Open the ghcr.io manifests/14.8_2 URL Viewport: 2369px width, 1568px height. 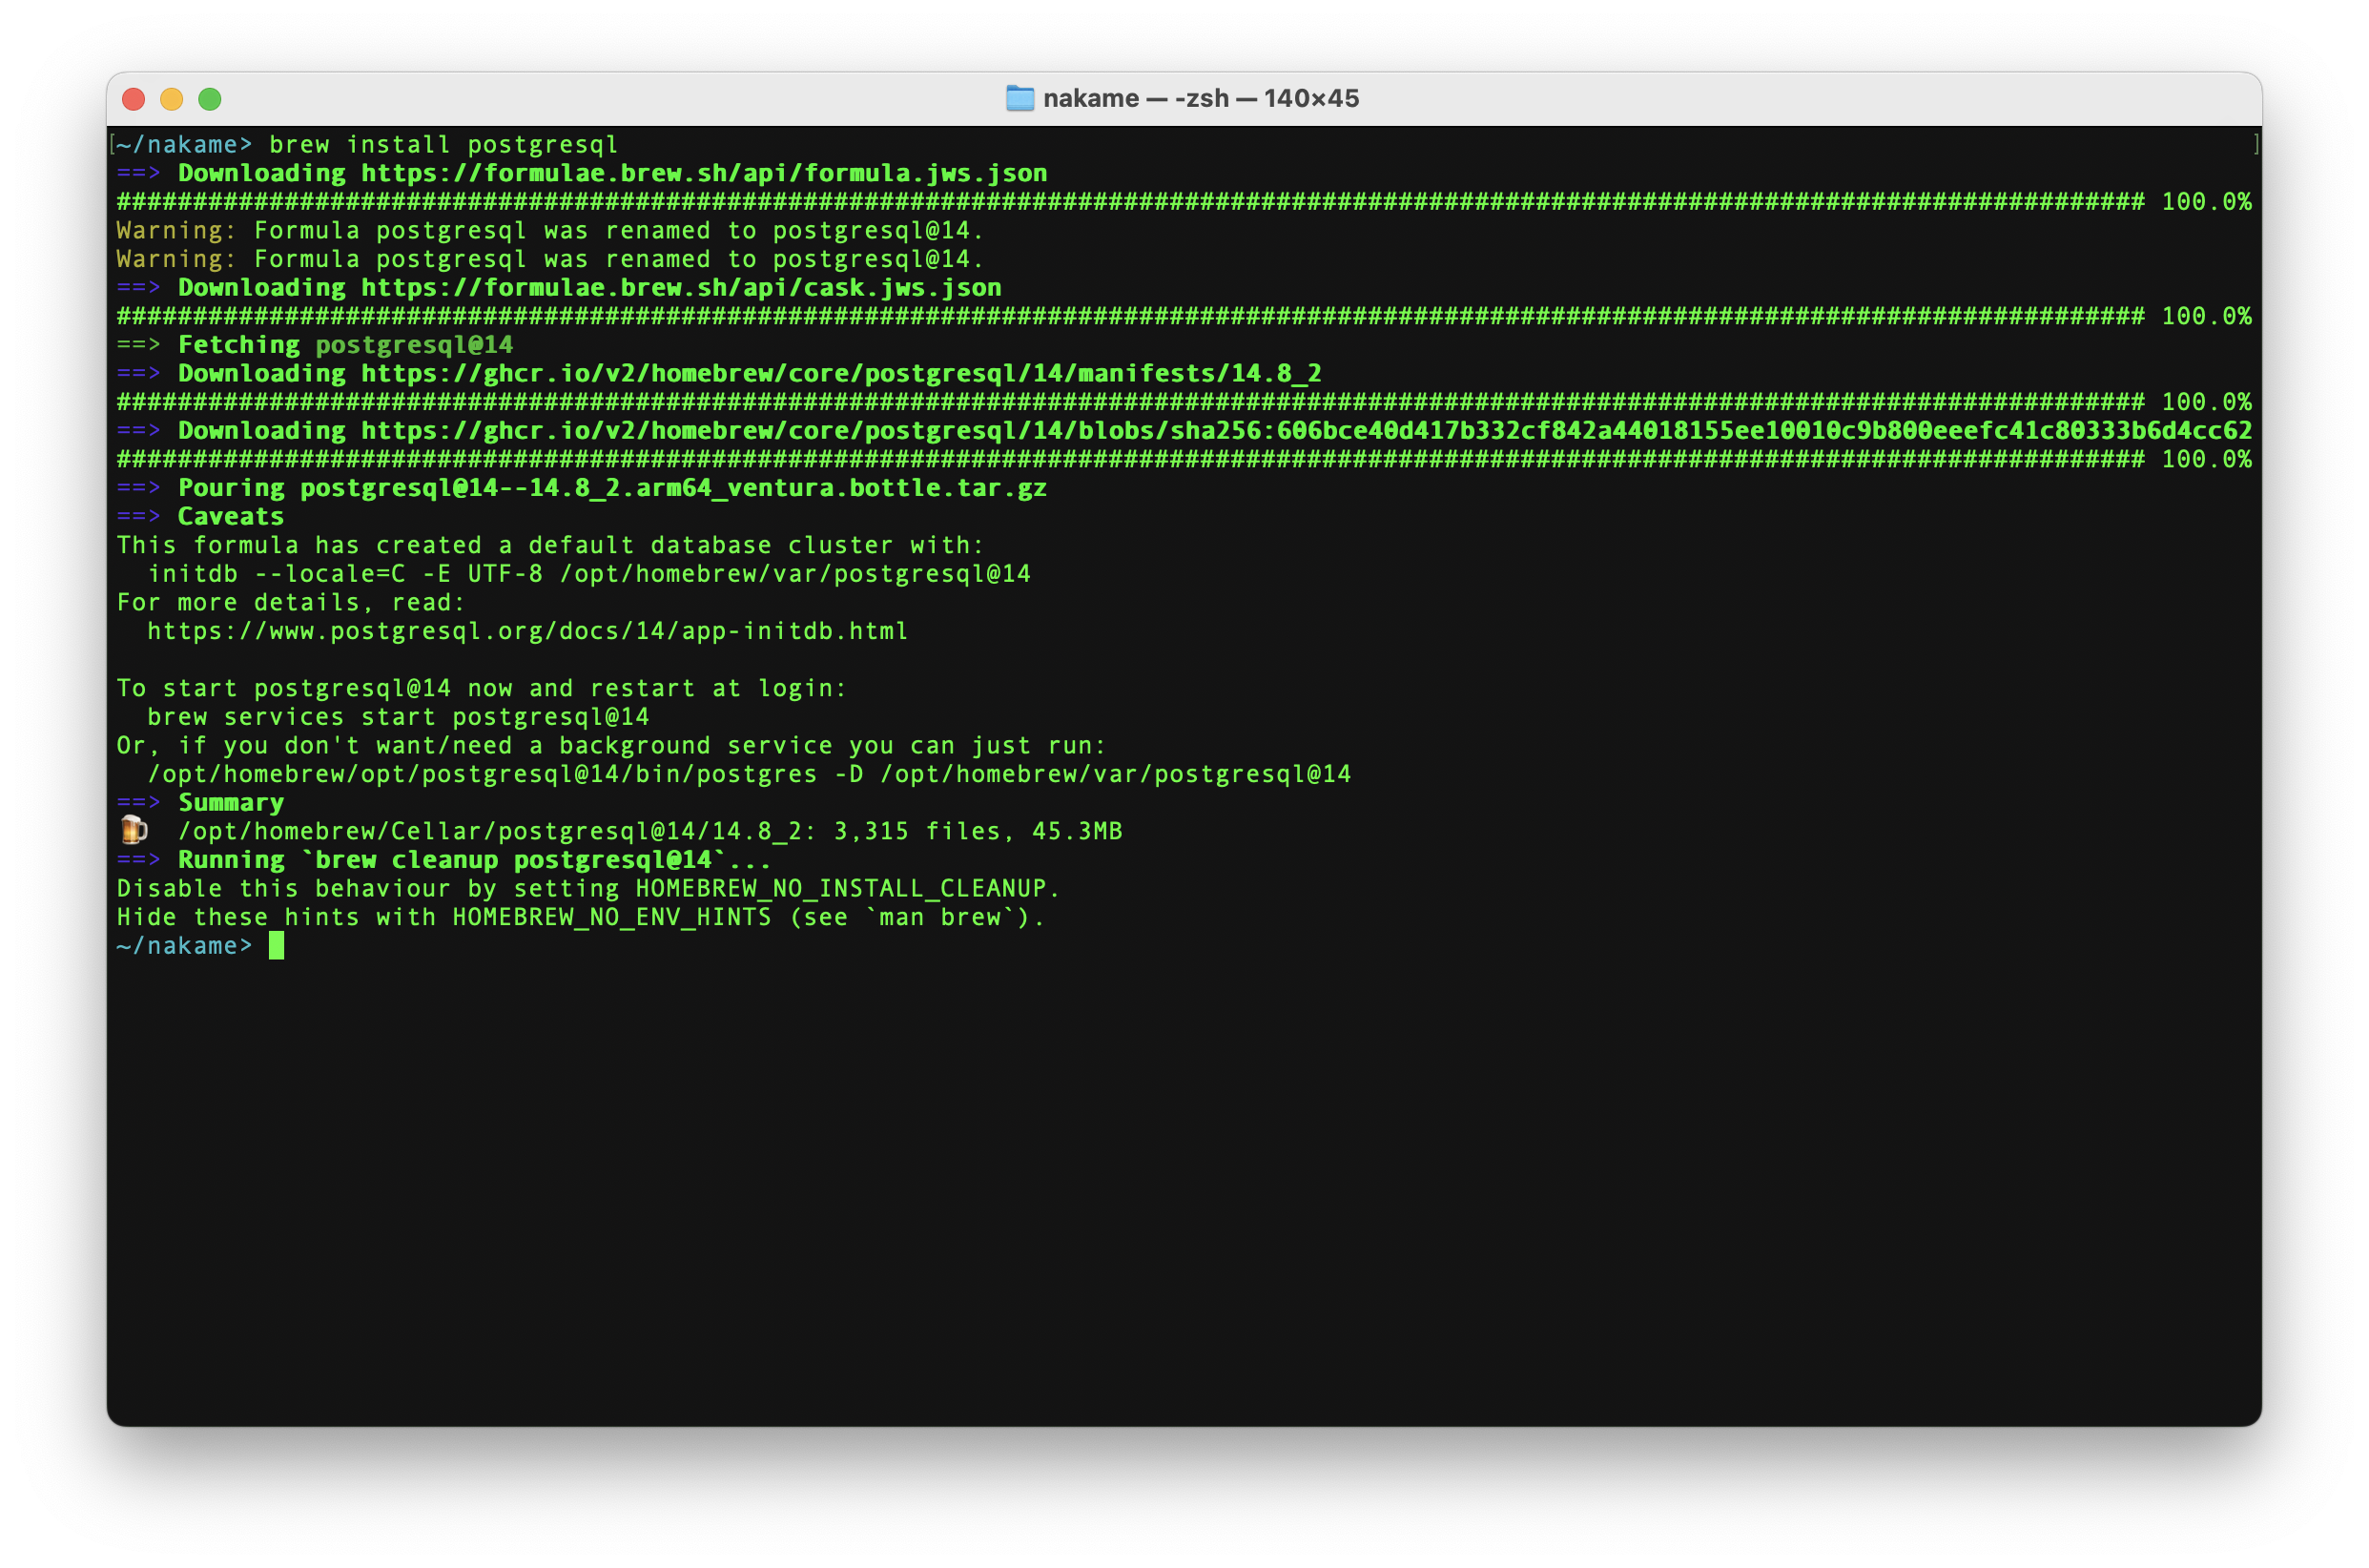click(841, 374)
